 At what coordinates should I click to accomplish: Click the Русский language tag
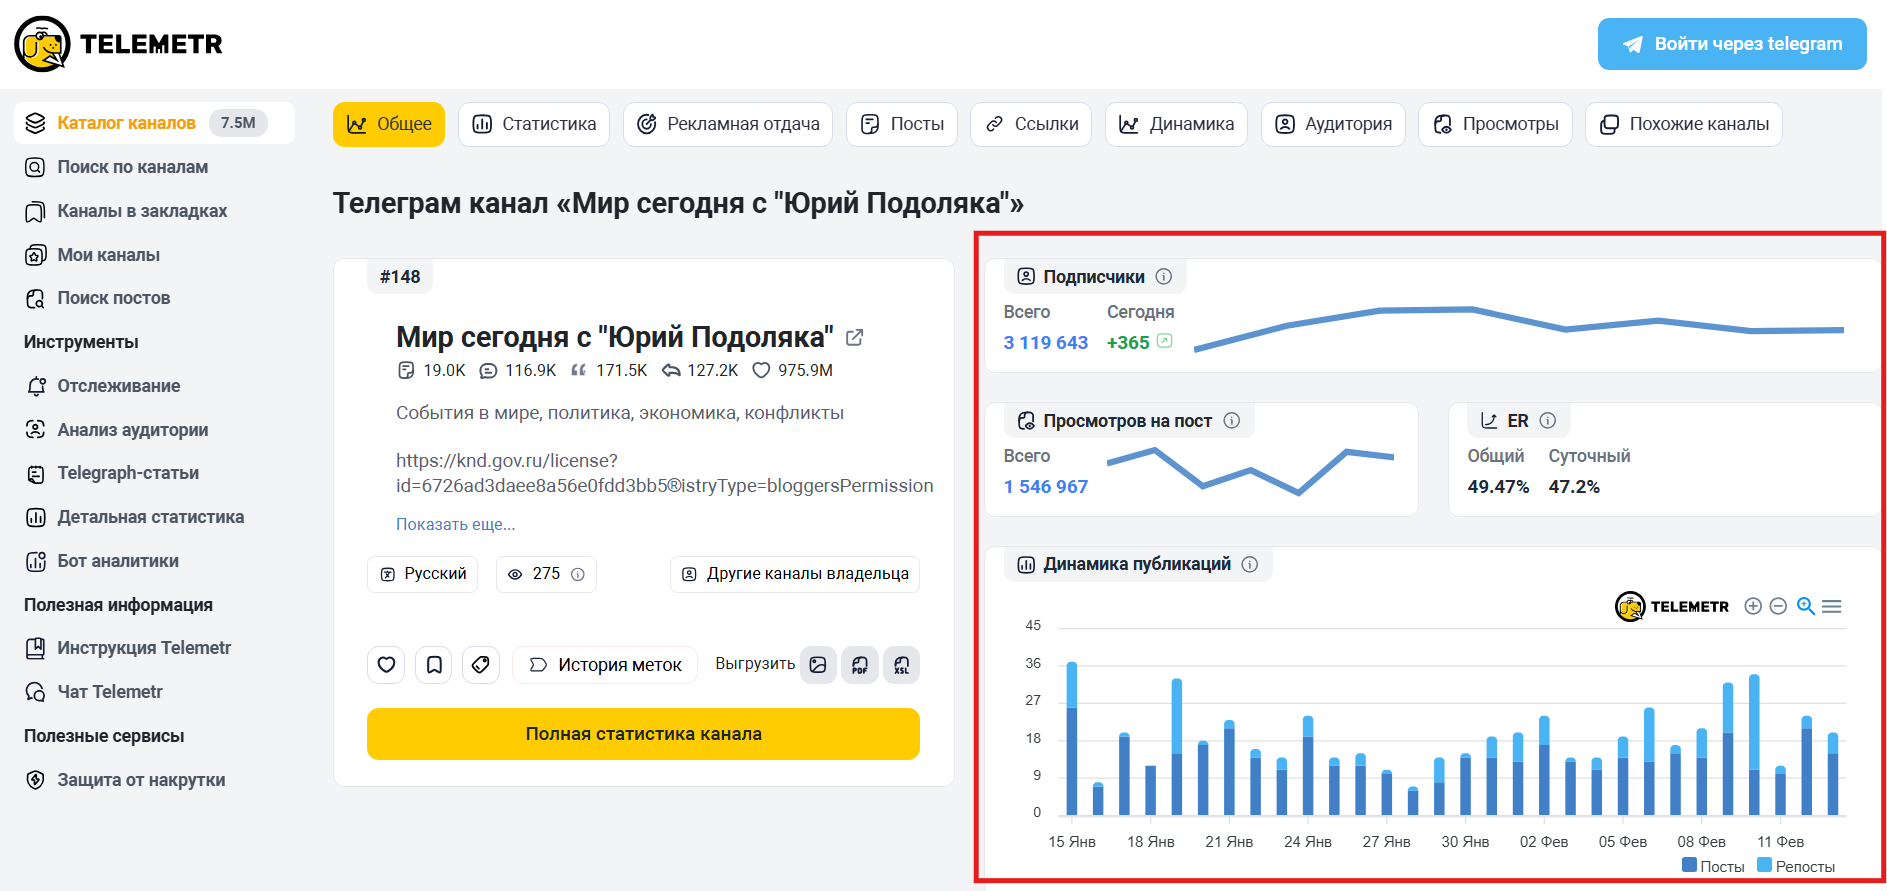423,574
